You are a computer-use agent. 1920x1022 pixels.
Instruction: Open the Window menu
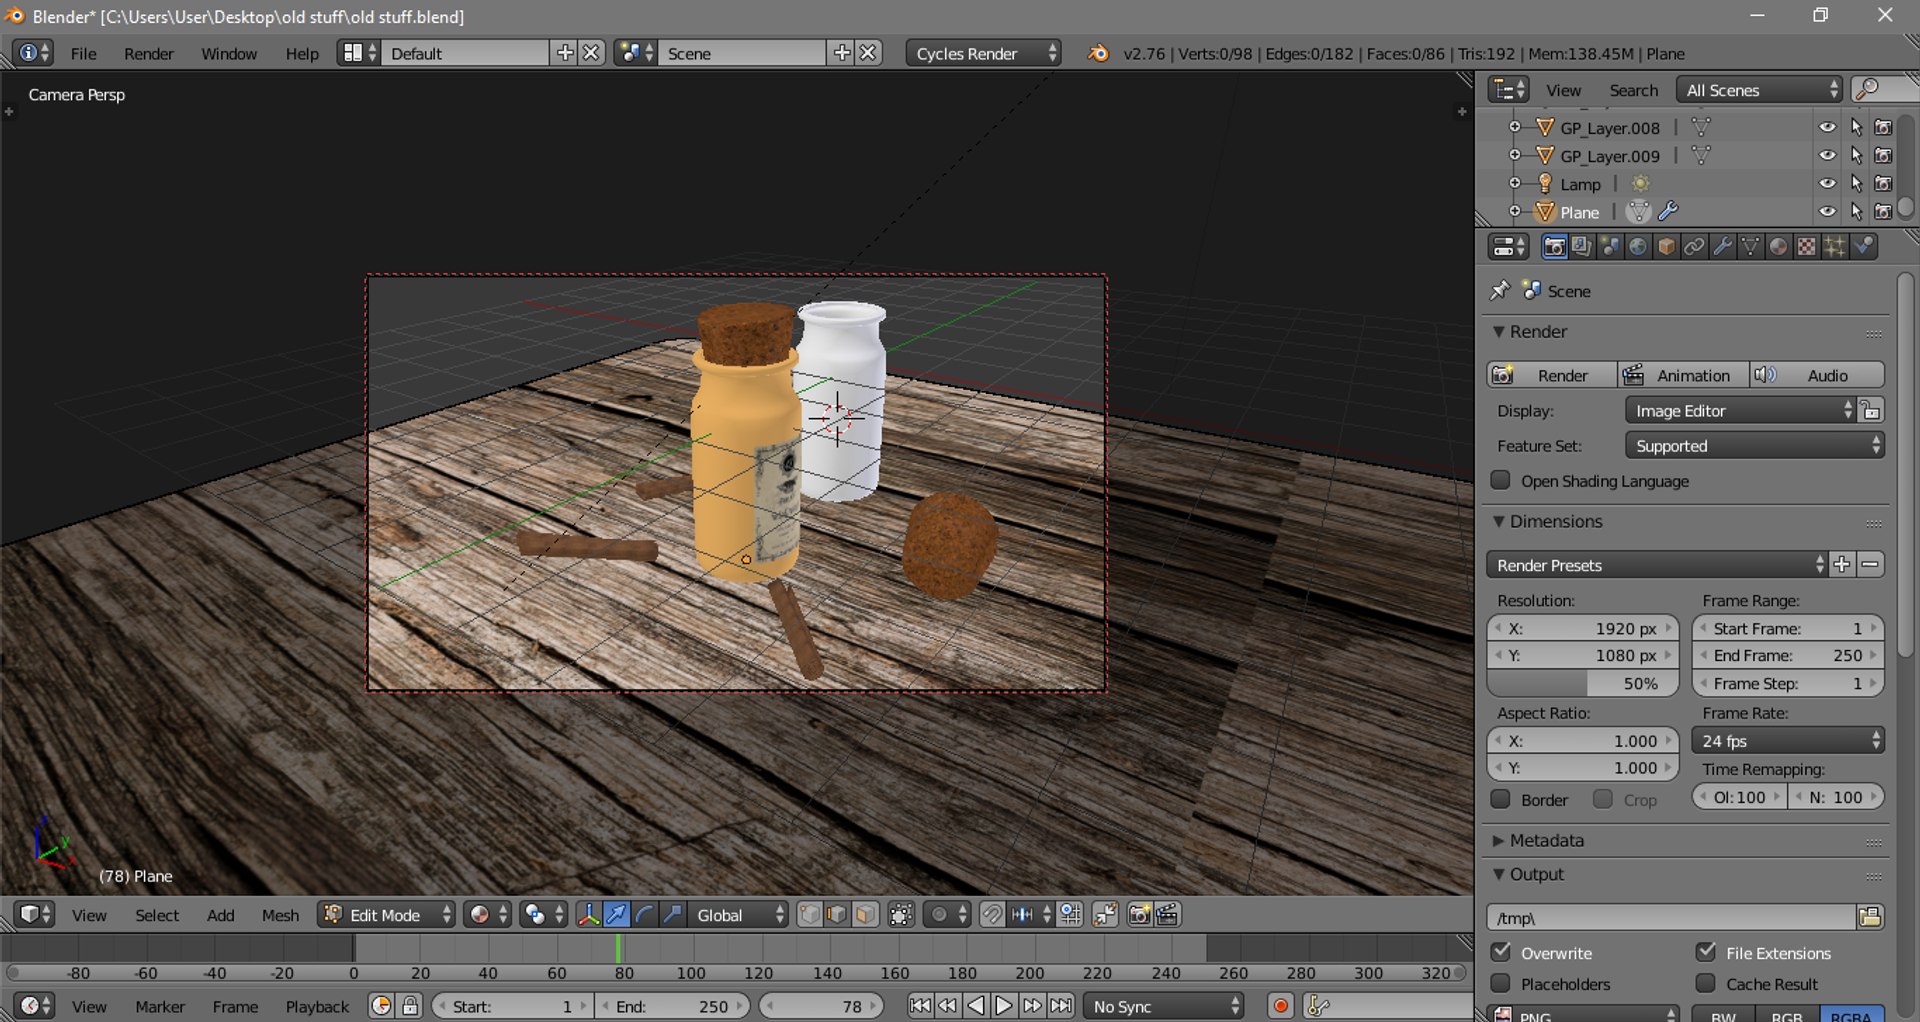coord(229,53)
